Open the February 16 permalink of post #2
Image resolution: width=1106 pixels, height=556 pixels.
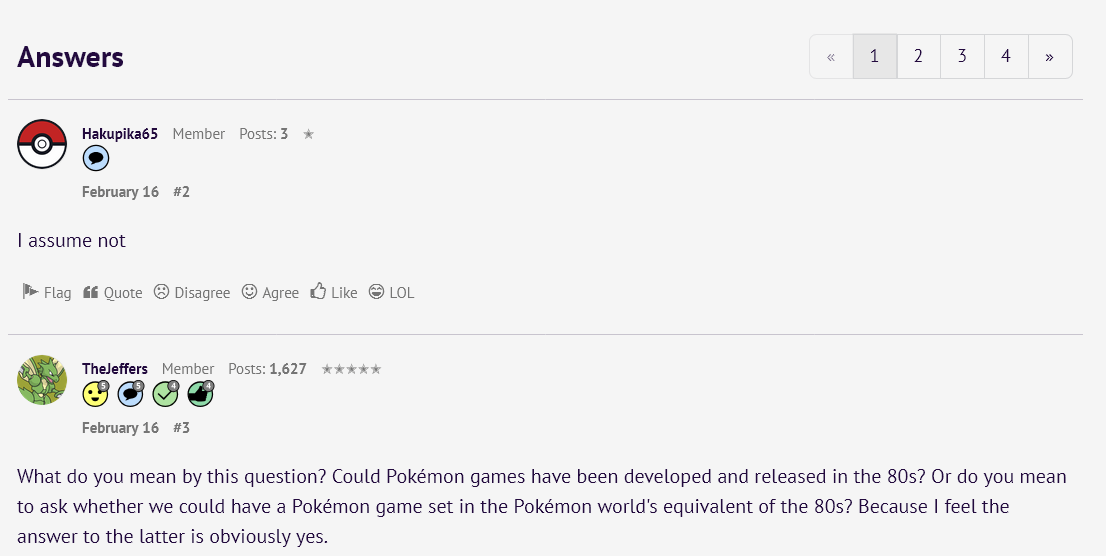(x=121, y=192)
